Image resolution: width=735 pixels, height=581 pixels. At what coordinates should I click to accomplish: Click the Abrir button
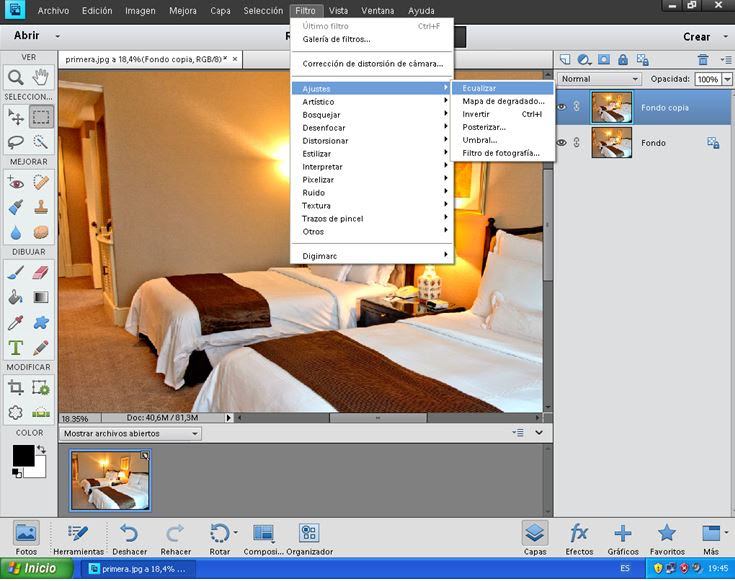27,36
